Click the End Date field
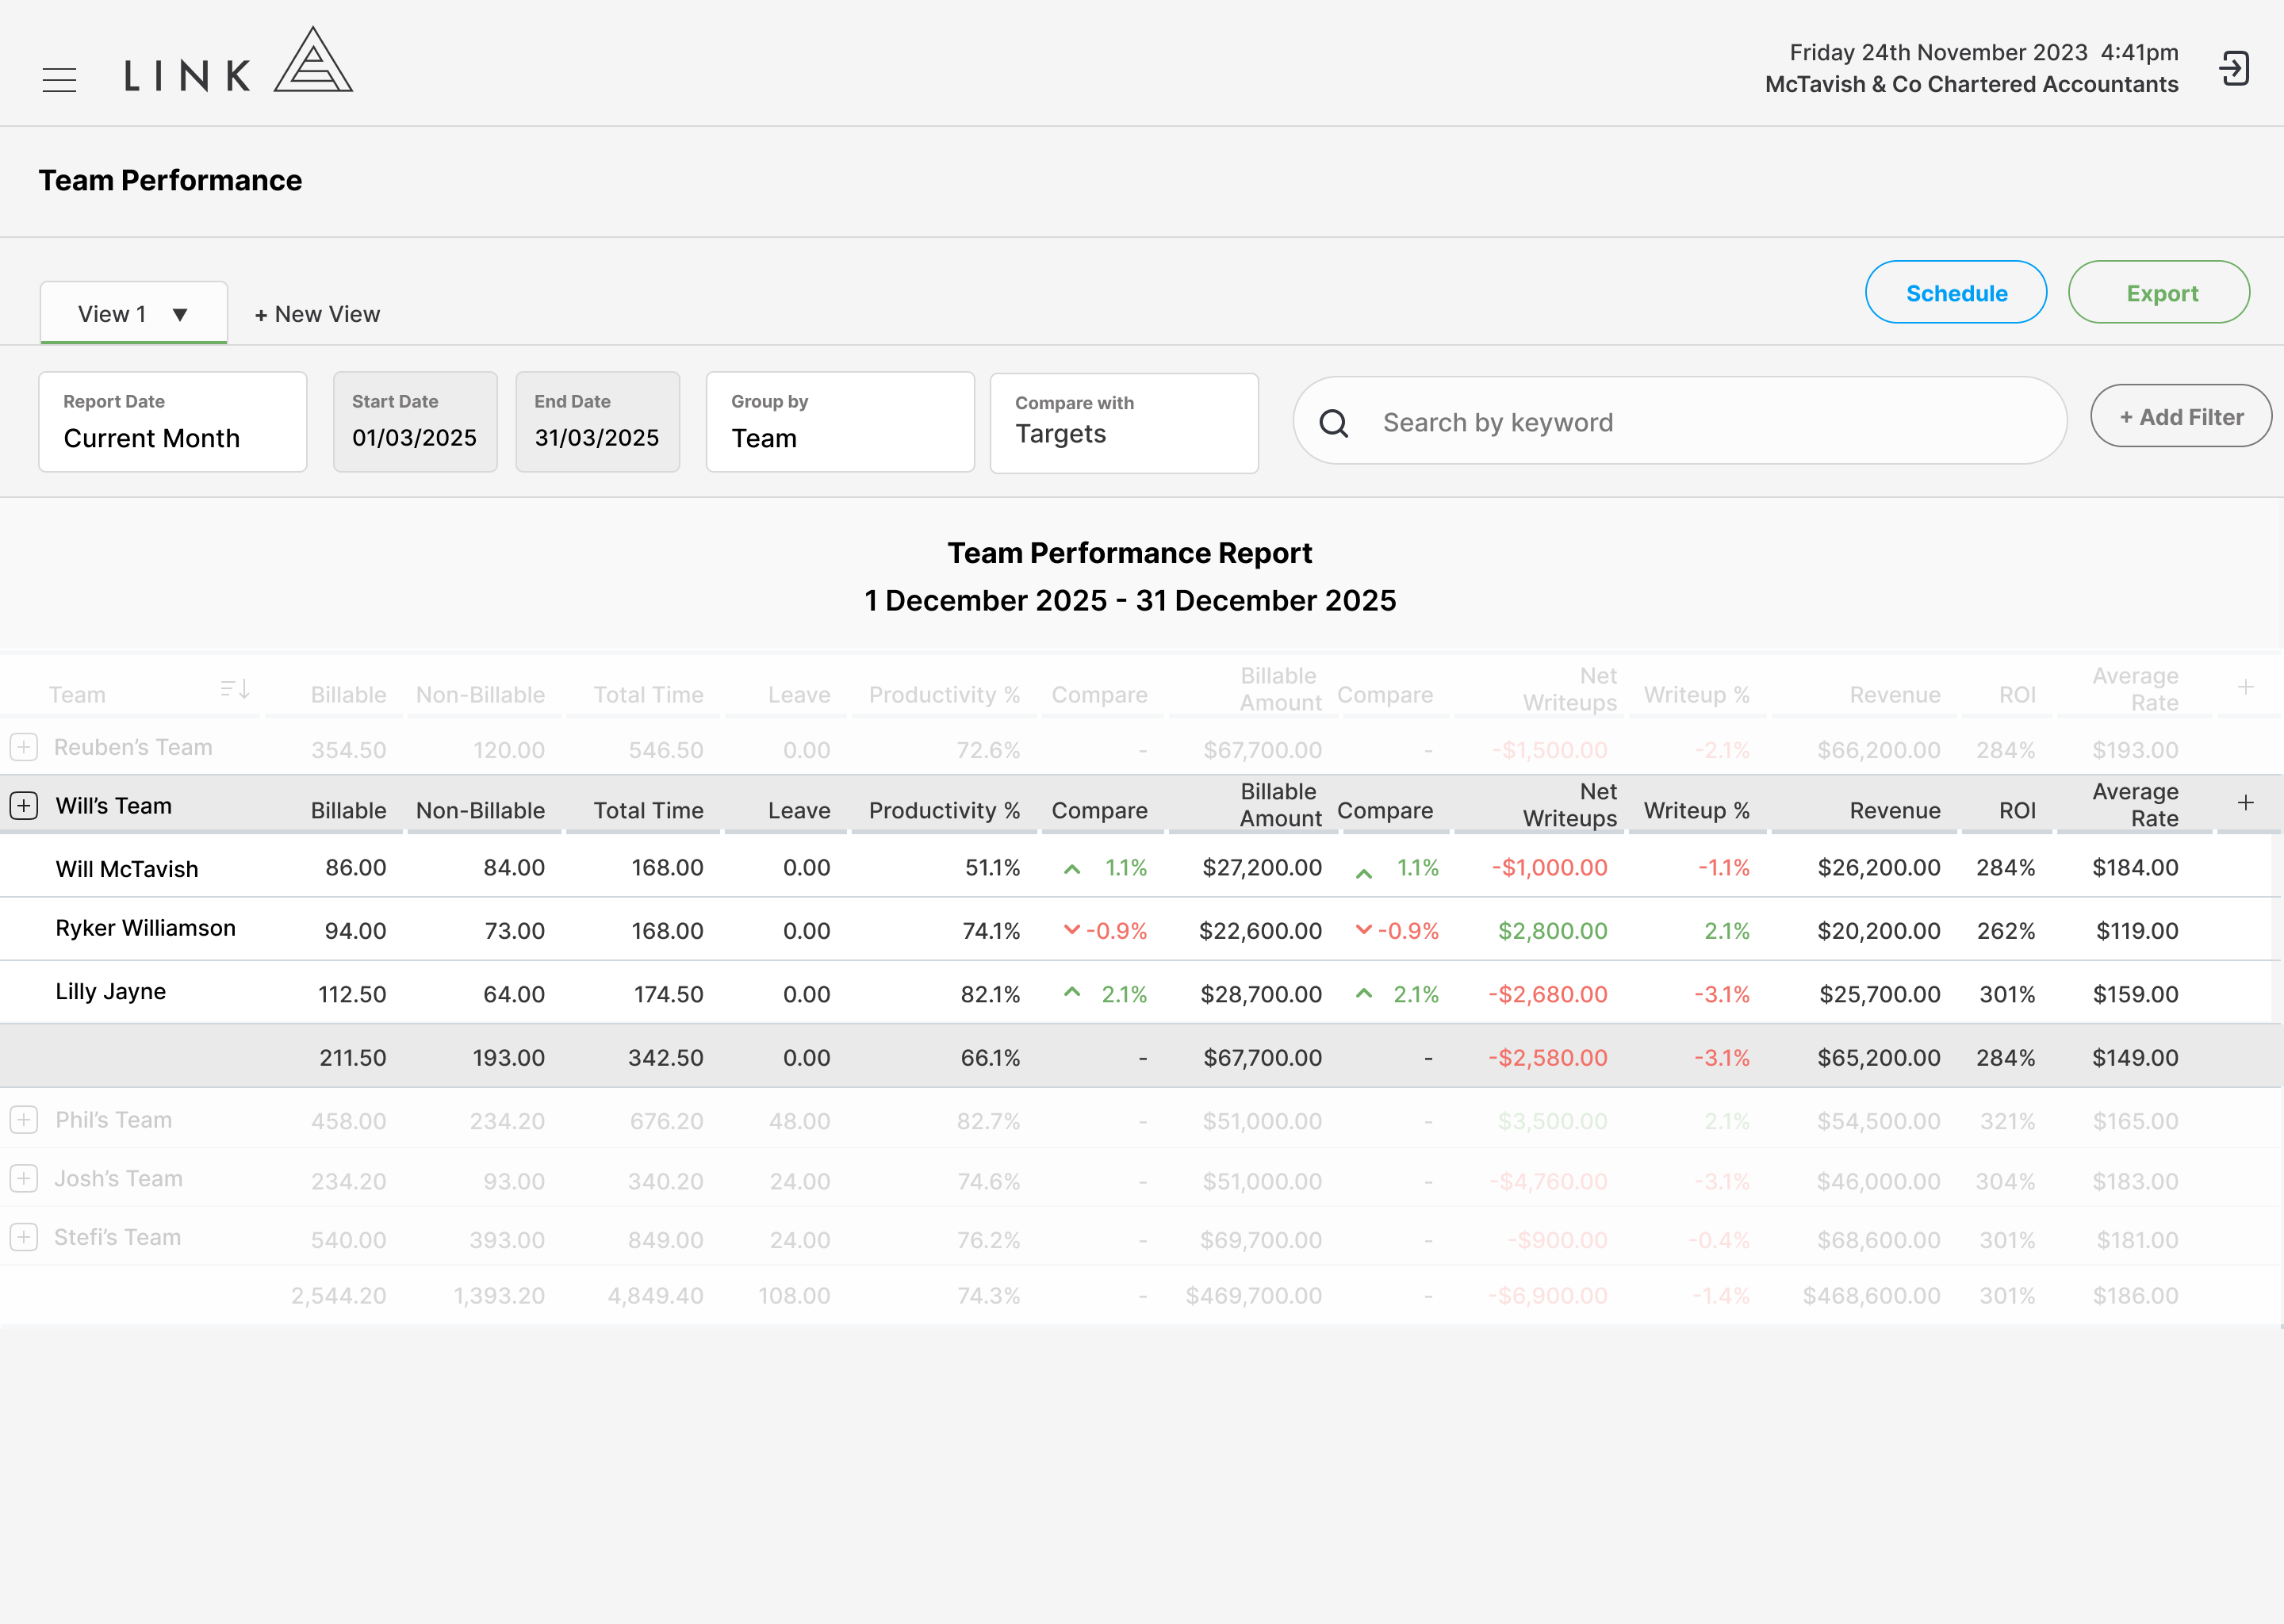This screenshot has height=1624, width=2284. click(x=598, y=422)
